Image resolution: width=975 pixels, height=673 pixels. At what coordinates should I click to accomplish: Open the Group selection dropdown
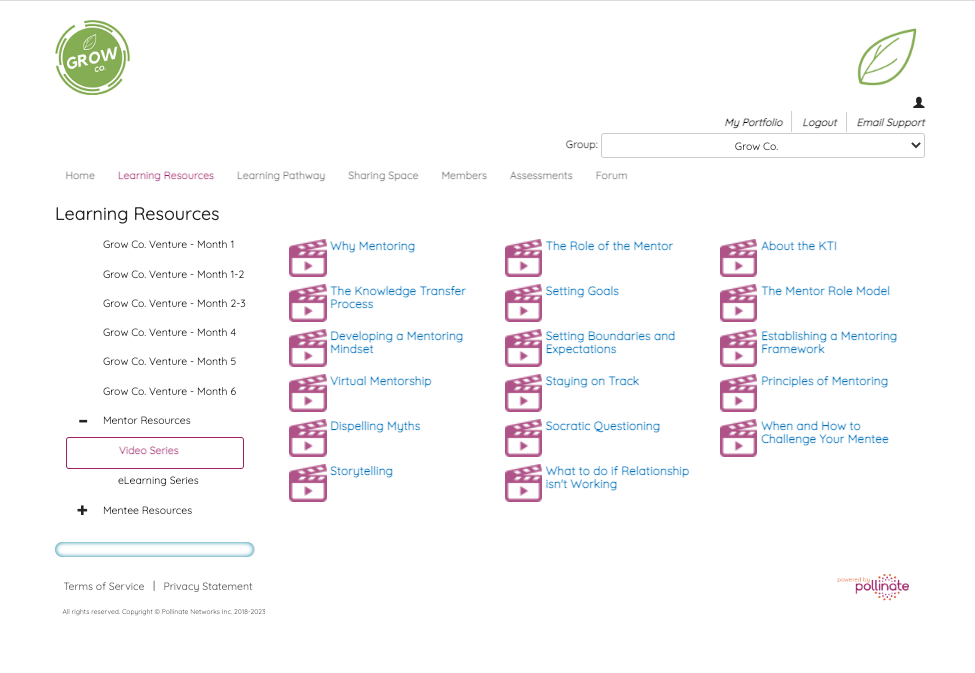click(761, 145)
